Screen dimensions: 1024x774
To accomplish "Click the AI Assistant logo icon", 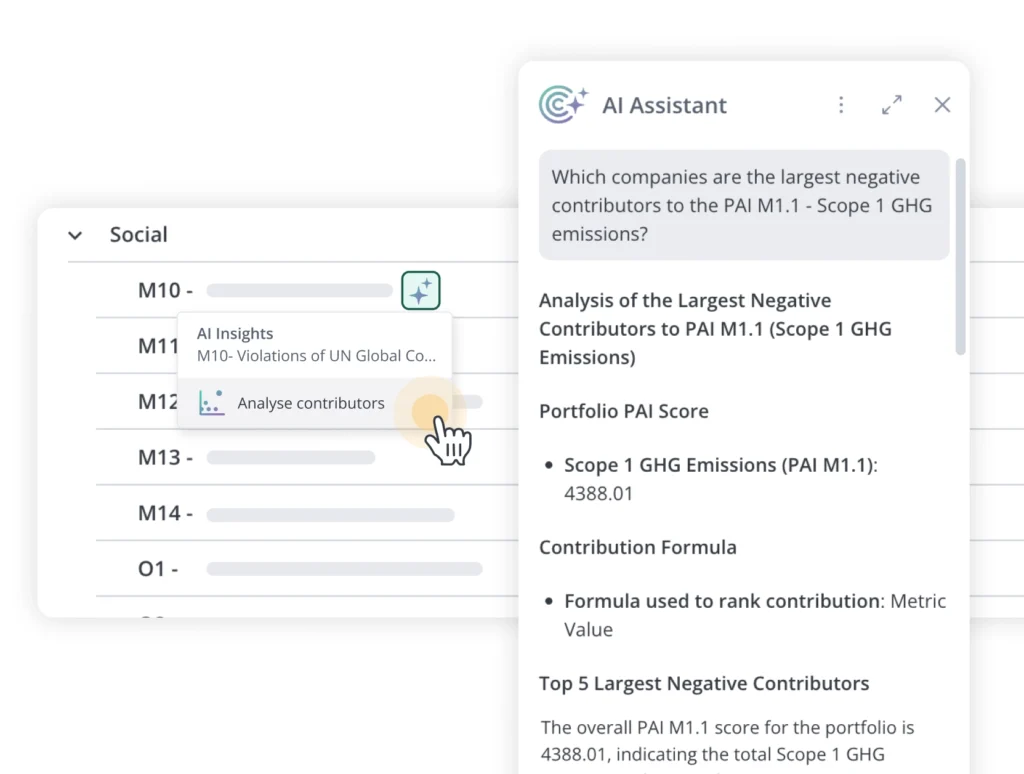I will point(563,105).
